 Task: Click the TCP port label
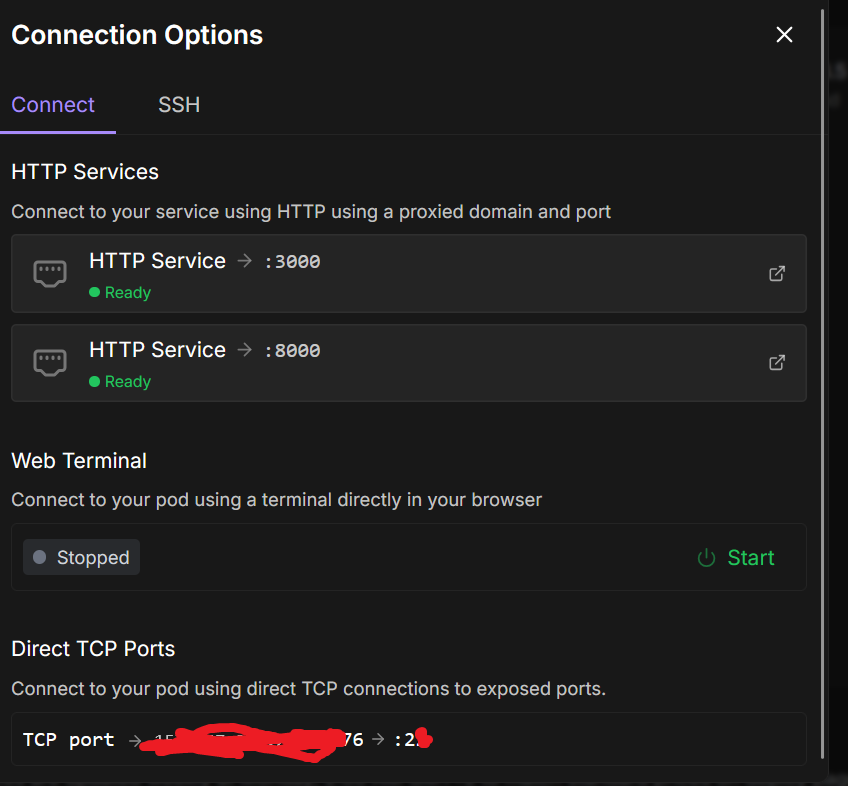(68, 741)
